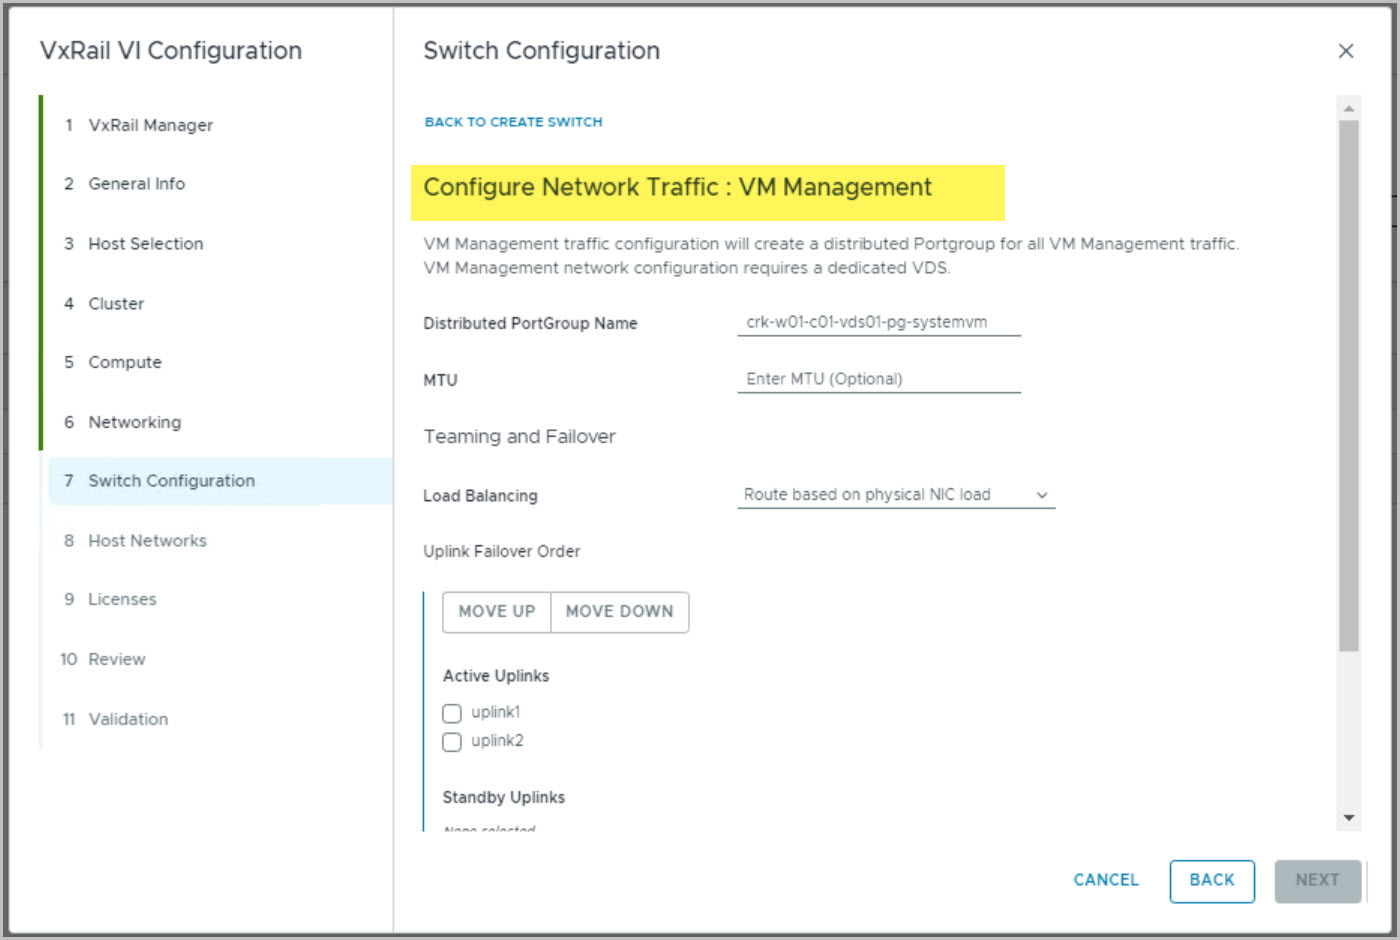Close the Switch Configuration dialog

[1345, 51]
